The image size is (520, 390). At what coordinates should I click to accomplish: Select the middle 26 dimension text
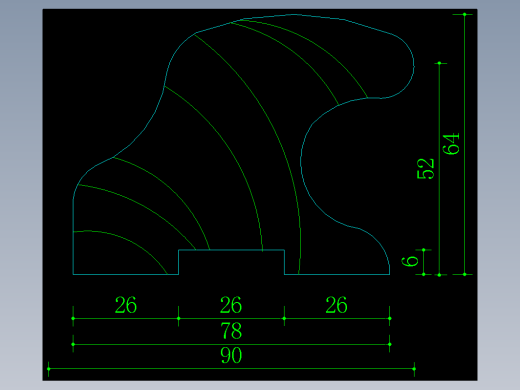231,305
